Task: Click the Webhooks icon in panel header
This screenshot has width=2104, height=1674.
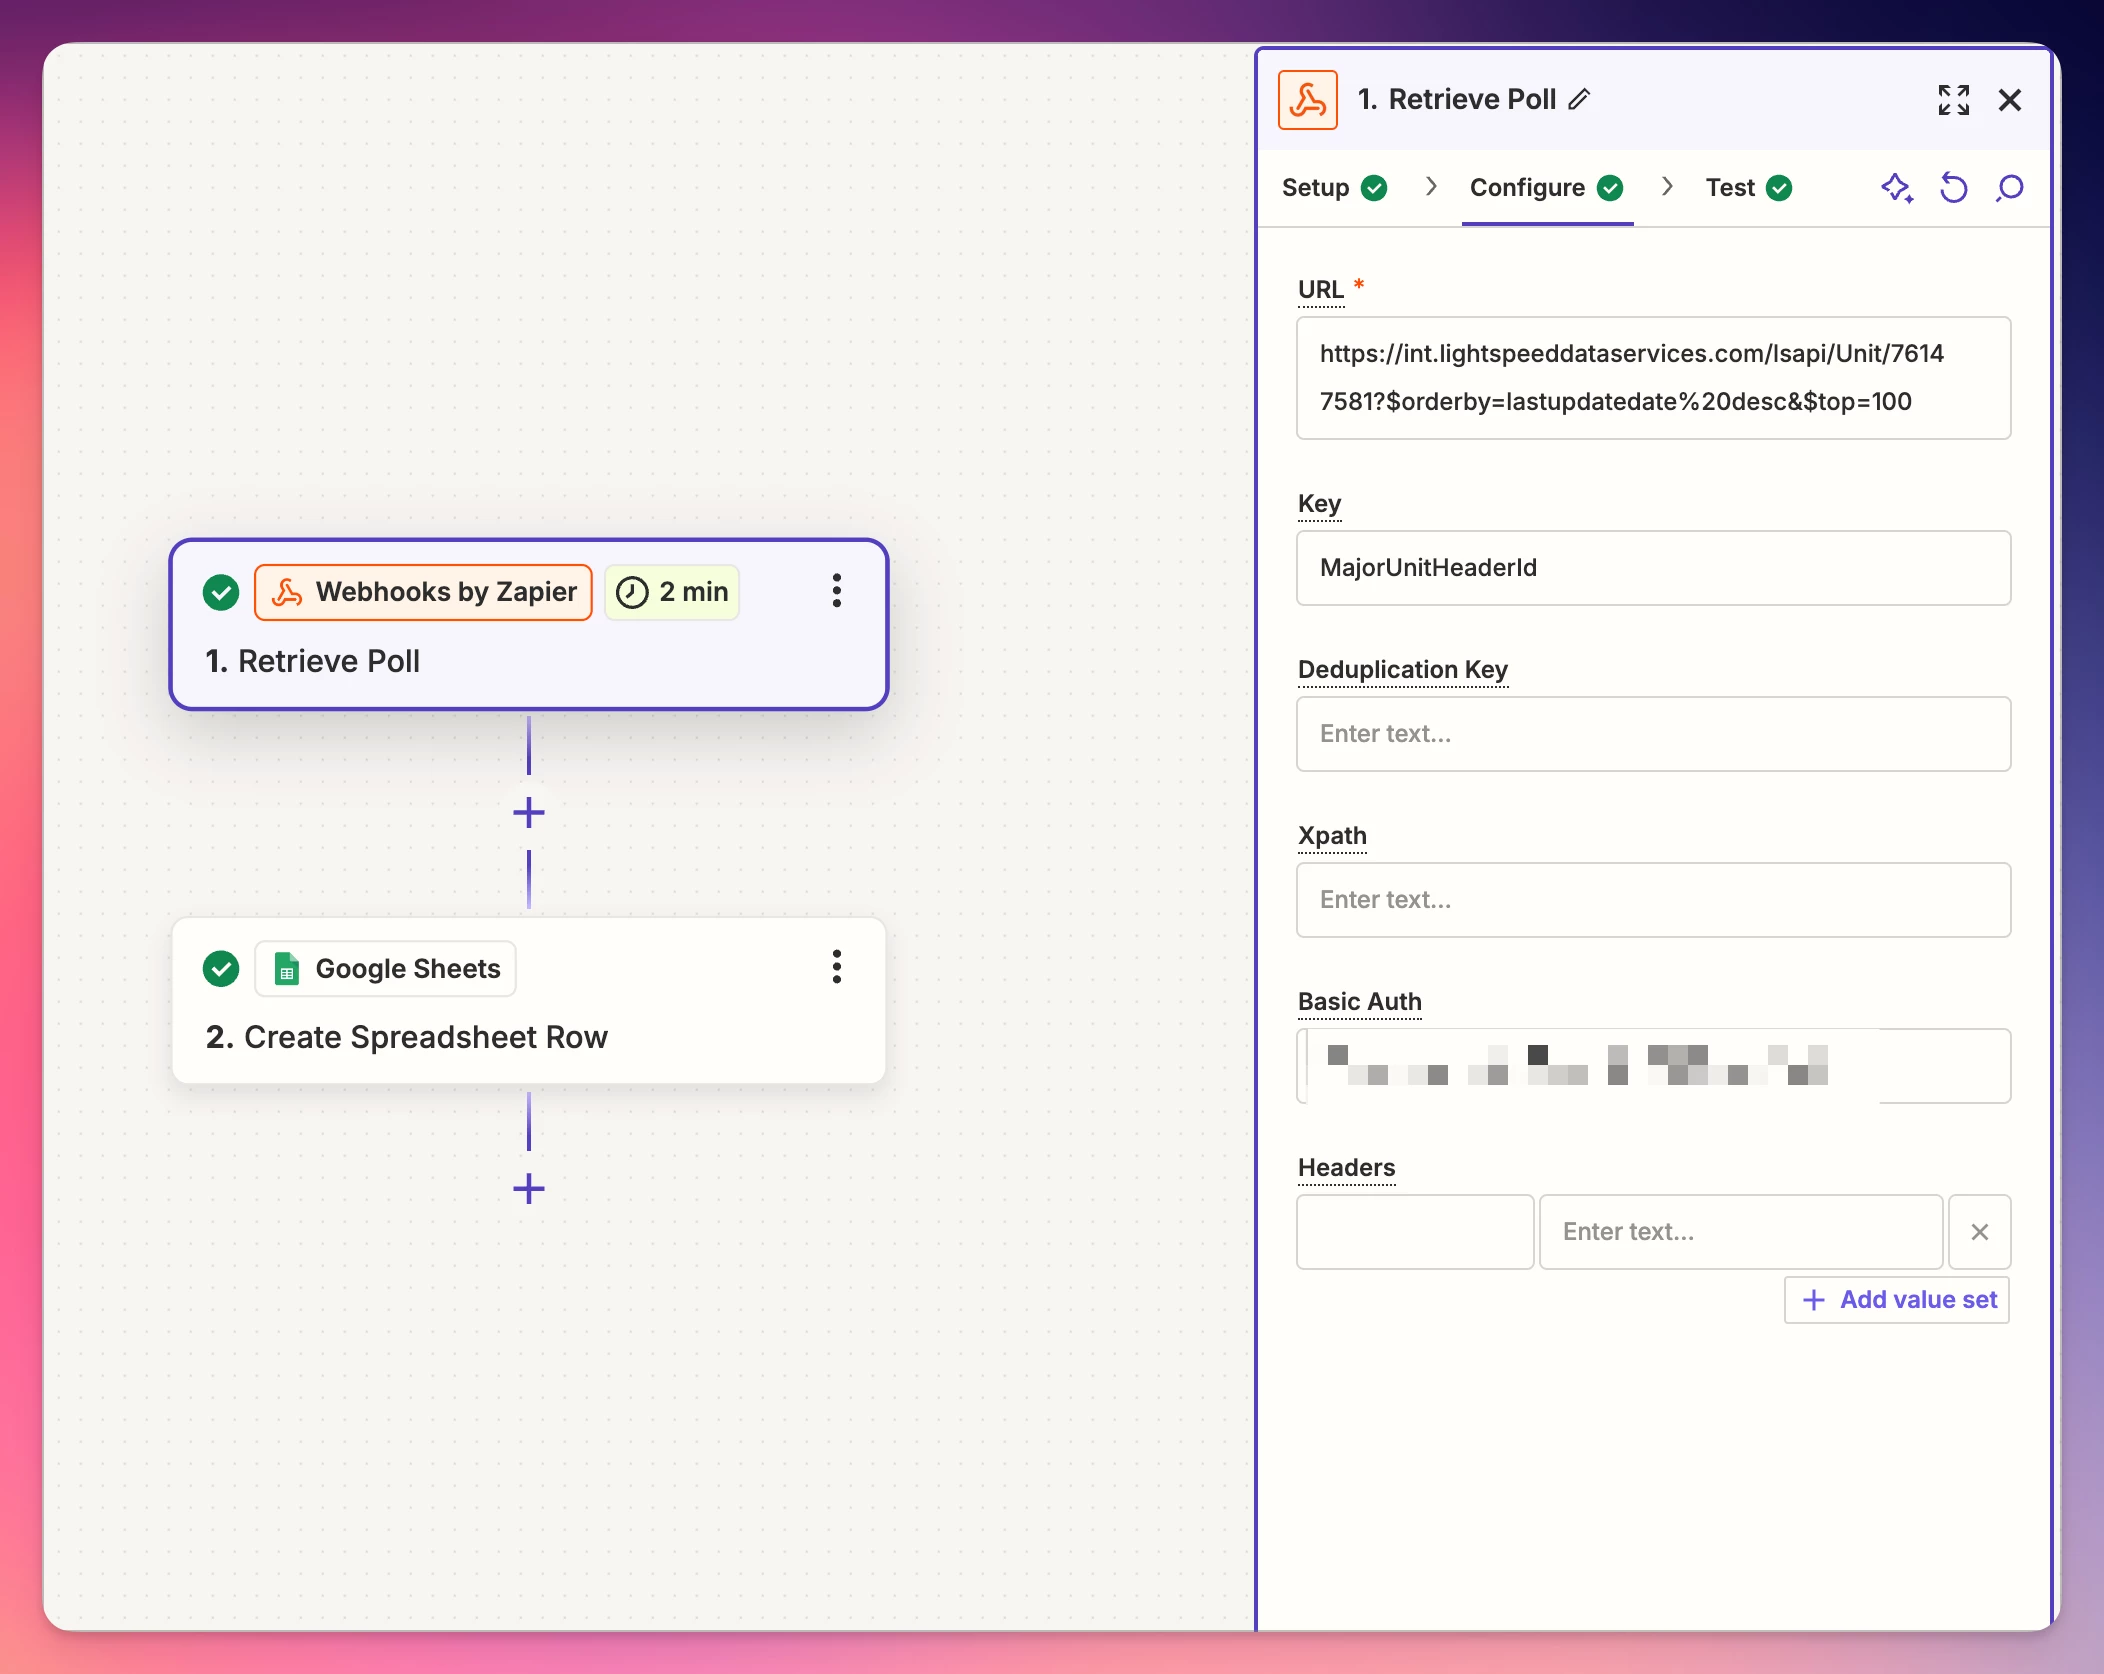Action: (x=1307, y=100)
